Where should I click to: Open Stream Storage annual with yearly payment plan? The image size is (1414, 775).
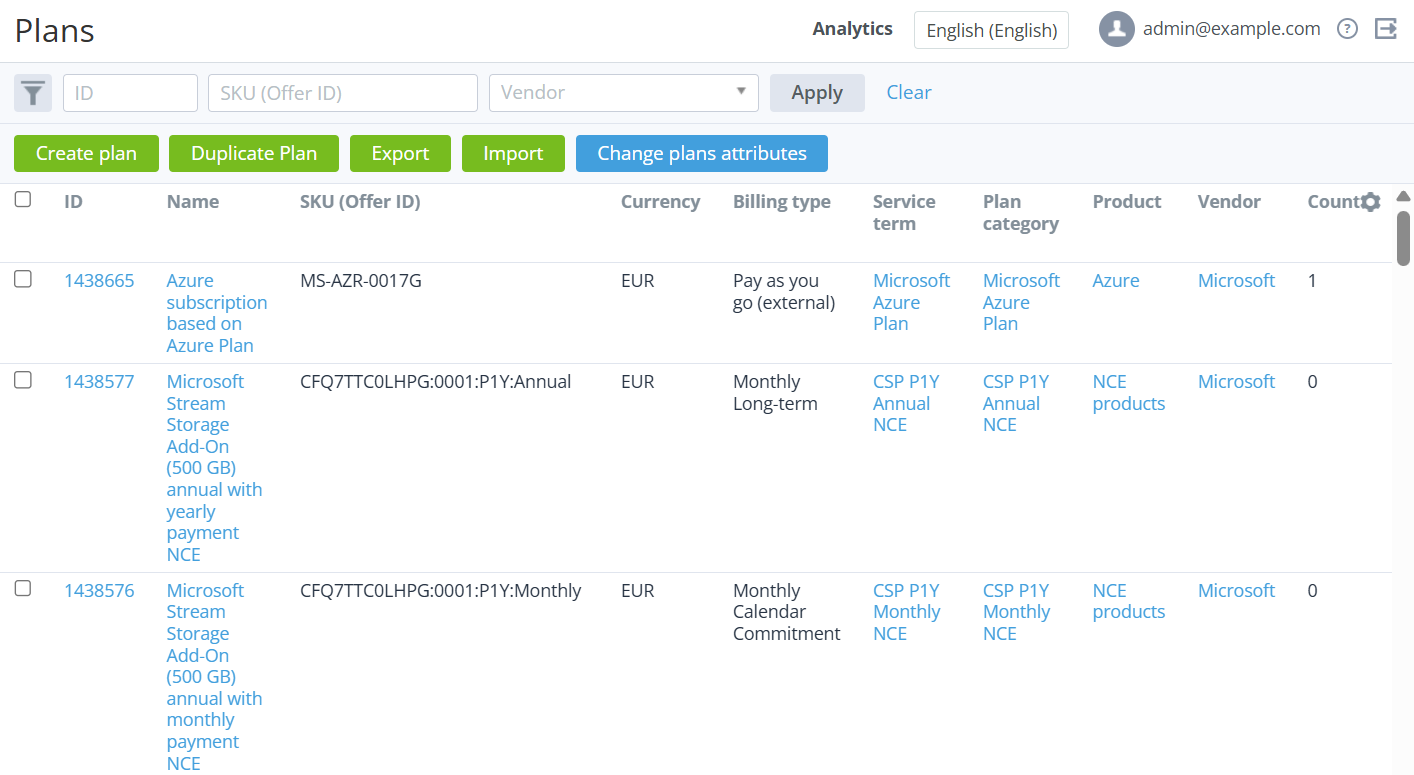click(x=214, y=468)
